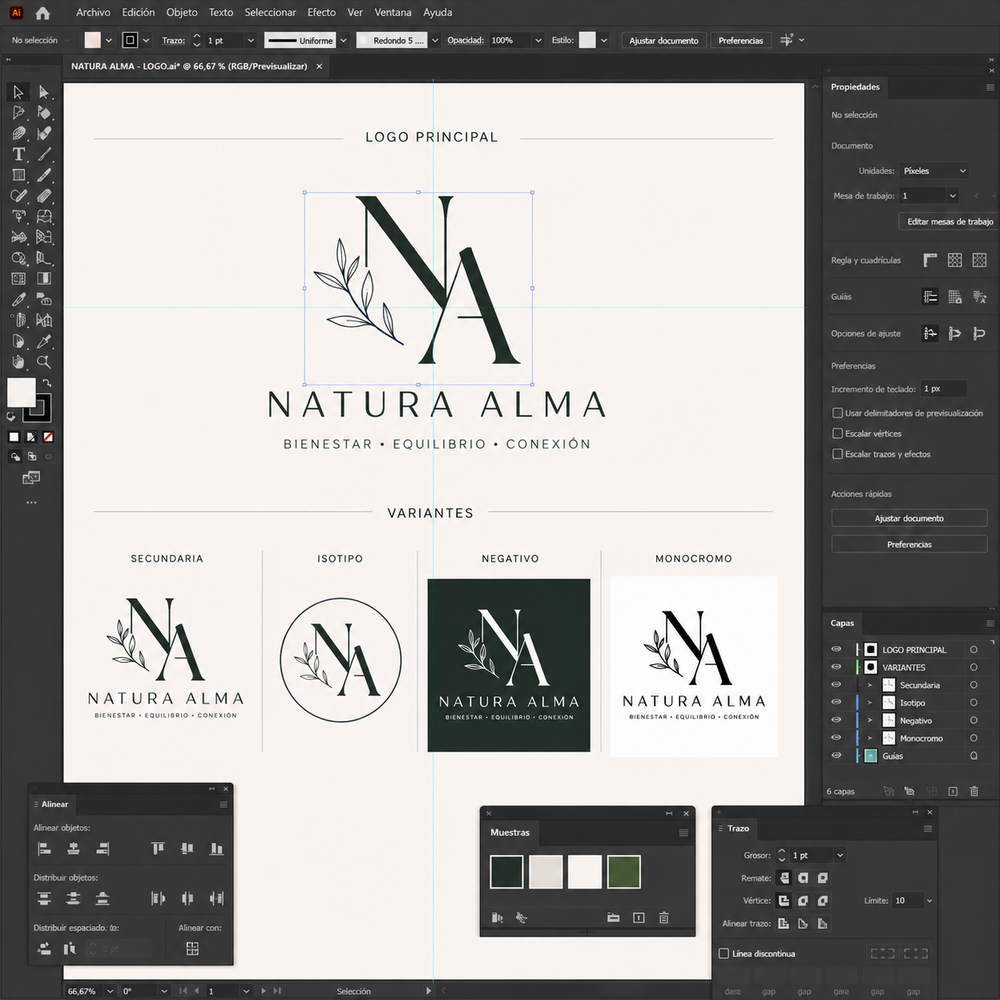This screenshot has height=1000, width=1000.
Task: Show rulers icon in Regla y cuadrículas
Action: point(930,260)
